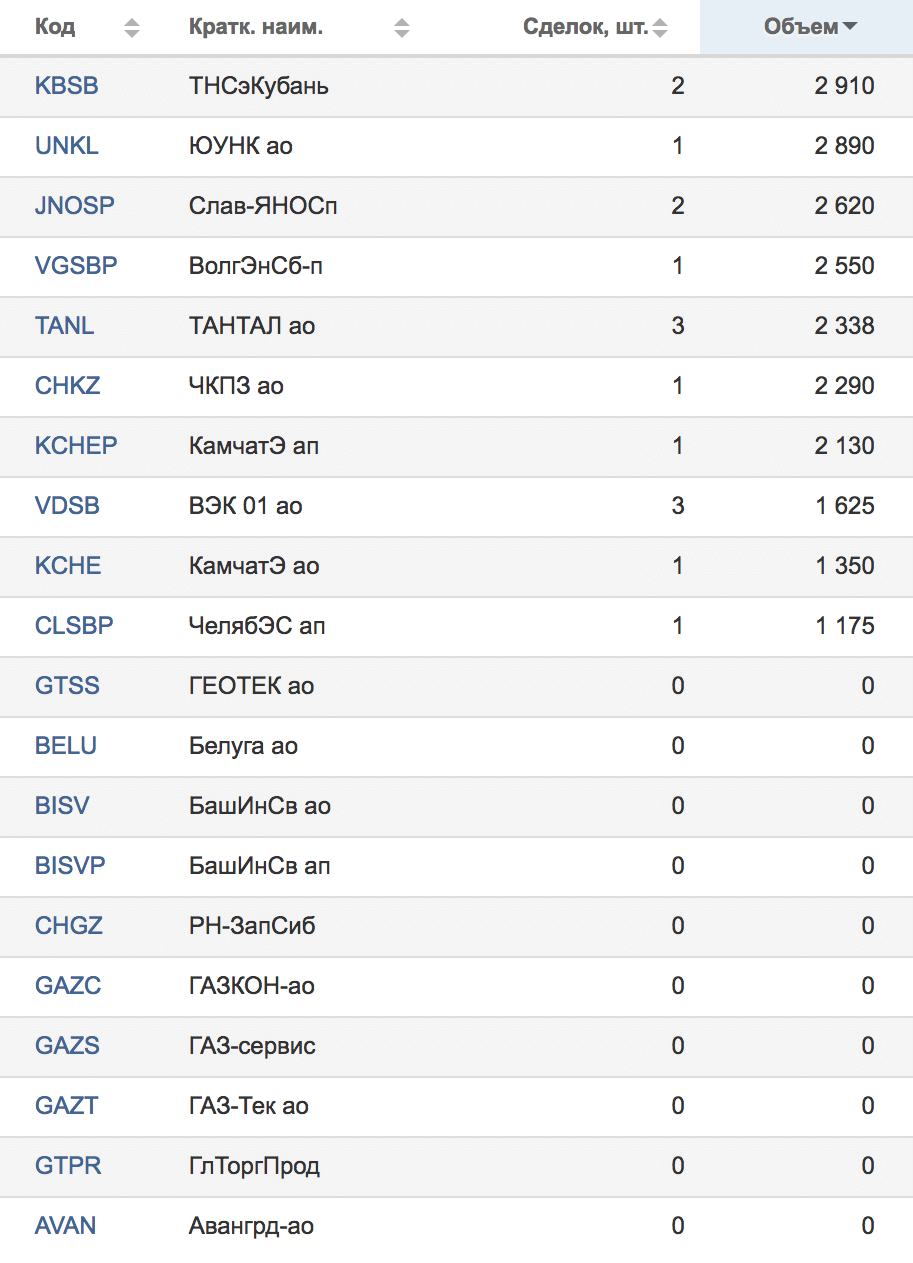
Task: Sort table by the Код column arrows
Action: pos(132,28)
